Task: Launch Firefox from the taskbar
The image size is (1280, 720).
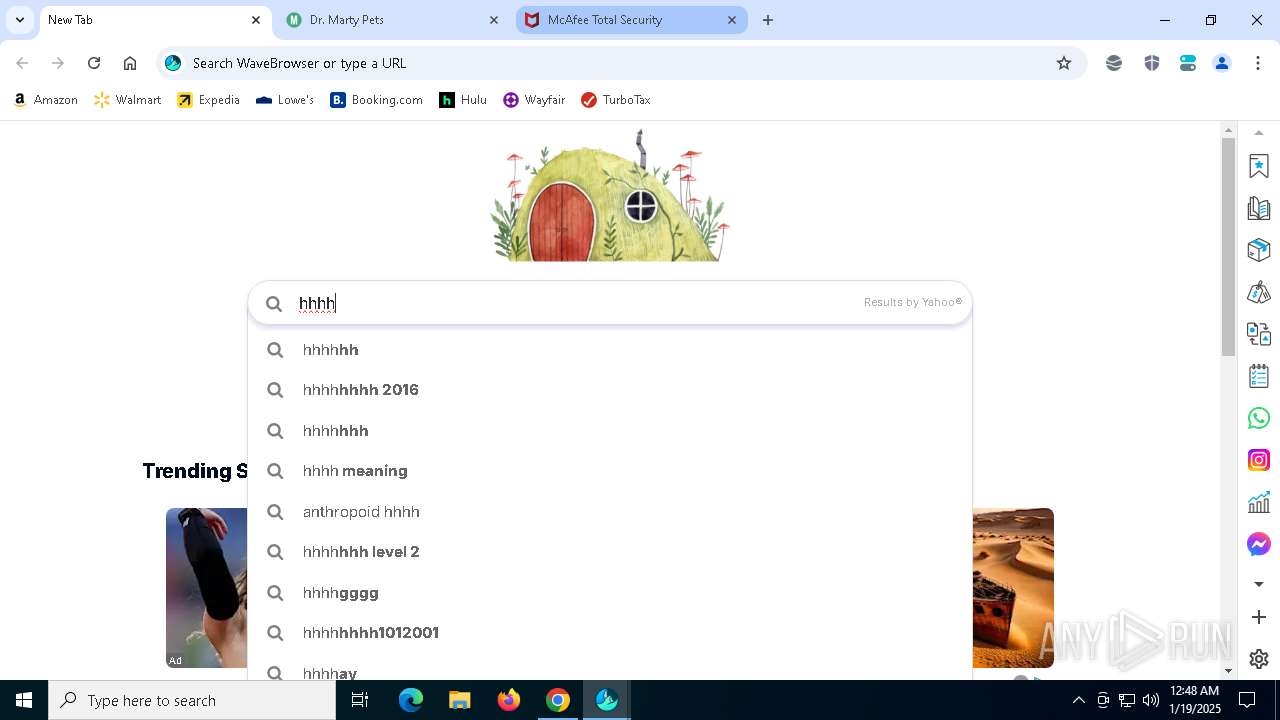Action: click(x=509, y=700)
